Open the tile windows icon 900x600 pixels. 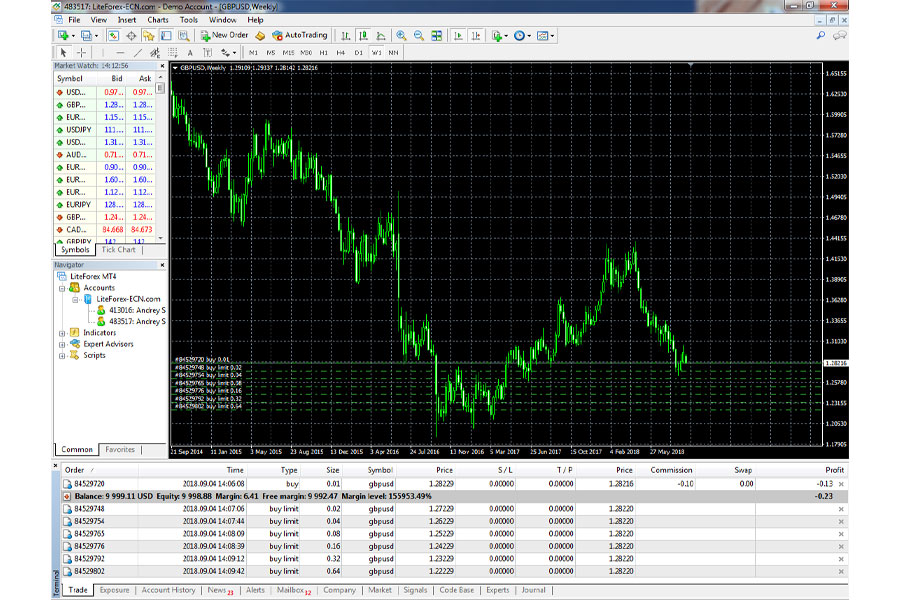point(437,36)
